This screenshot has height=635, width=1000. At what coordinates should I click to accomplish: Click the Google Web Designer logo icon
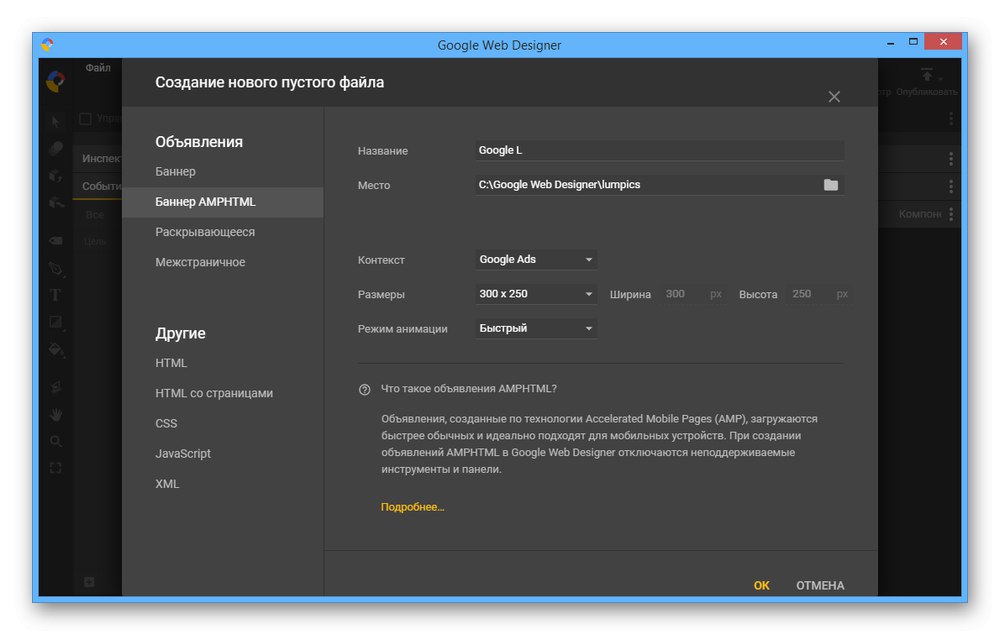pos(56,81)
